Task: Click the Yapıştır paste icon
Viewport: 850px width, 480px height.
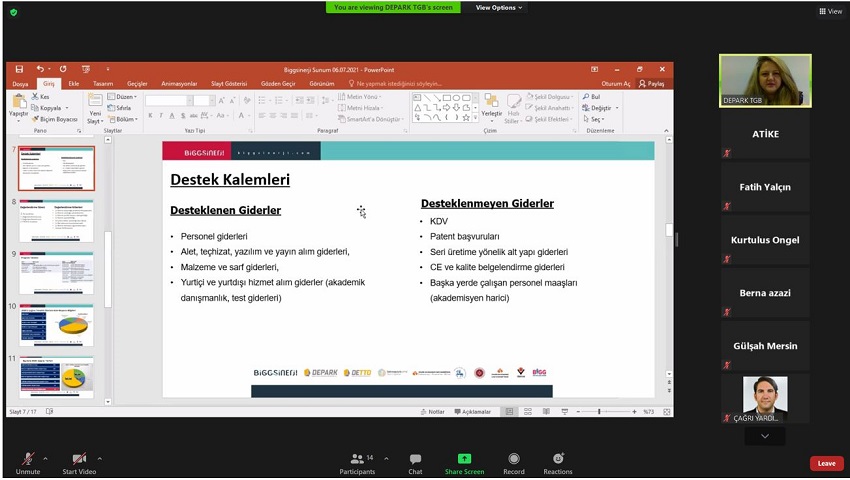Action: [x=18, y=104]
